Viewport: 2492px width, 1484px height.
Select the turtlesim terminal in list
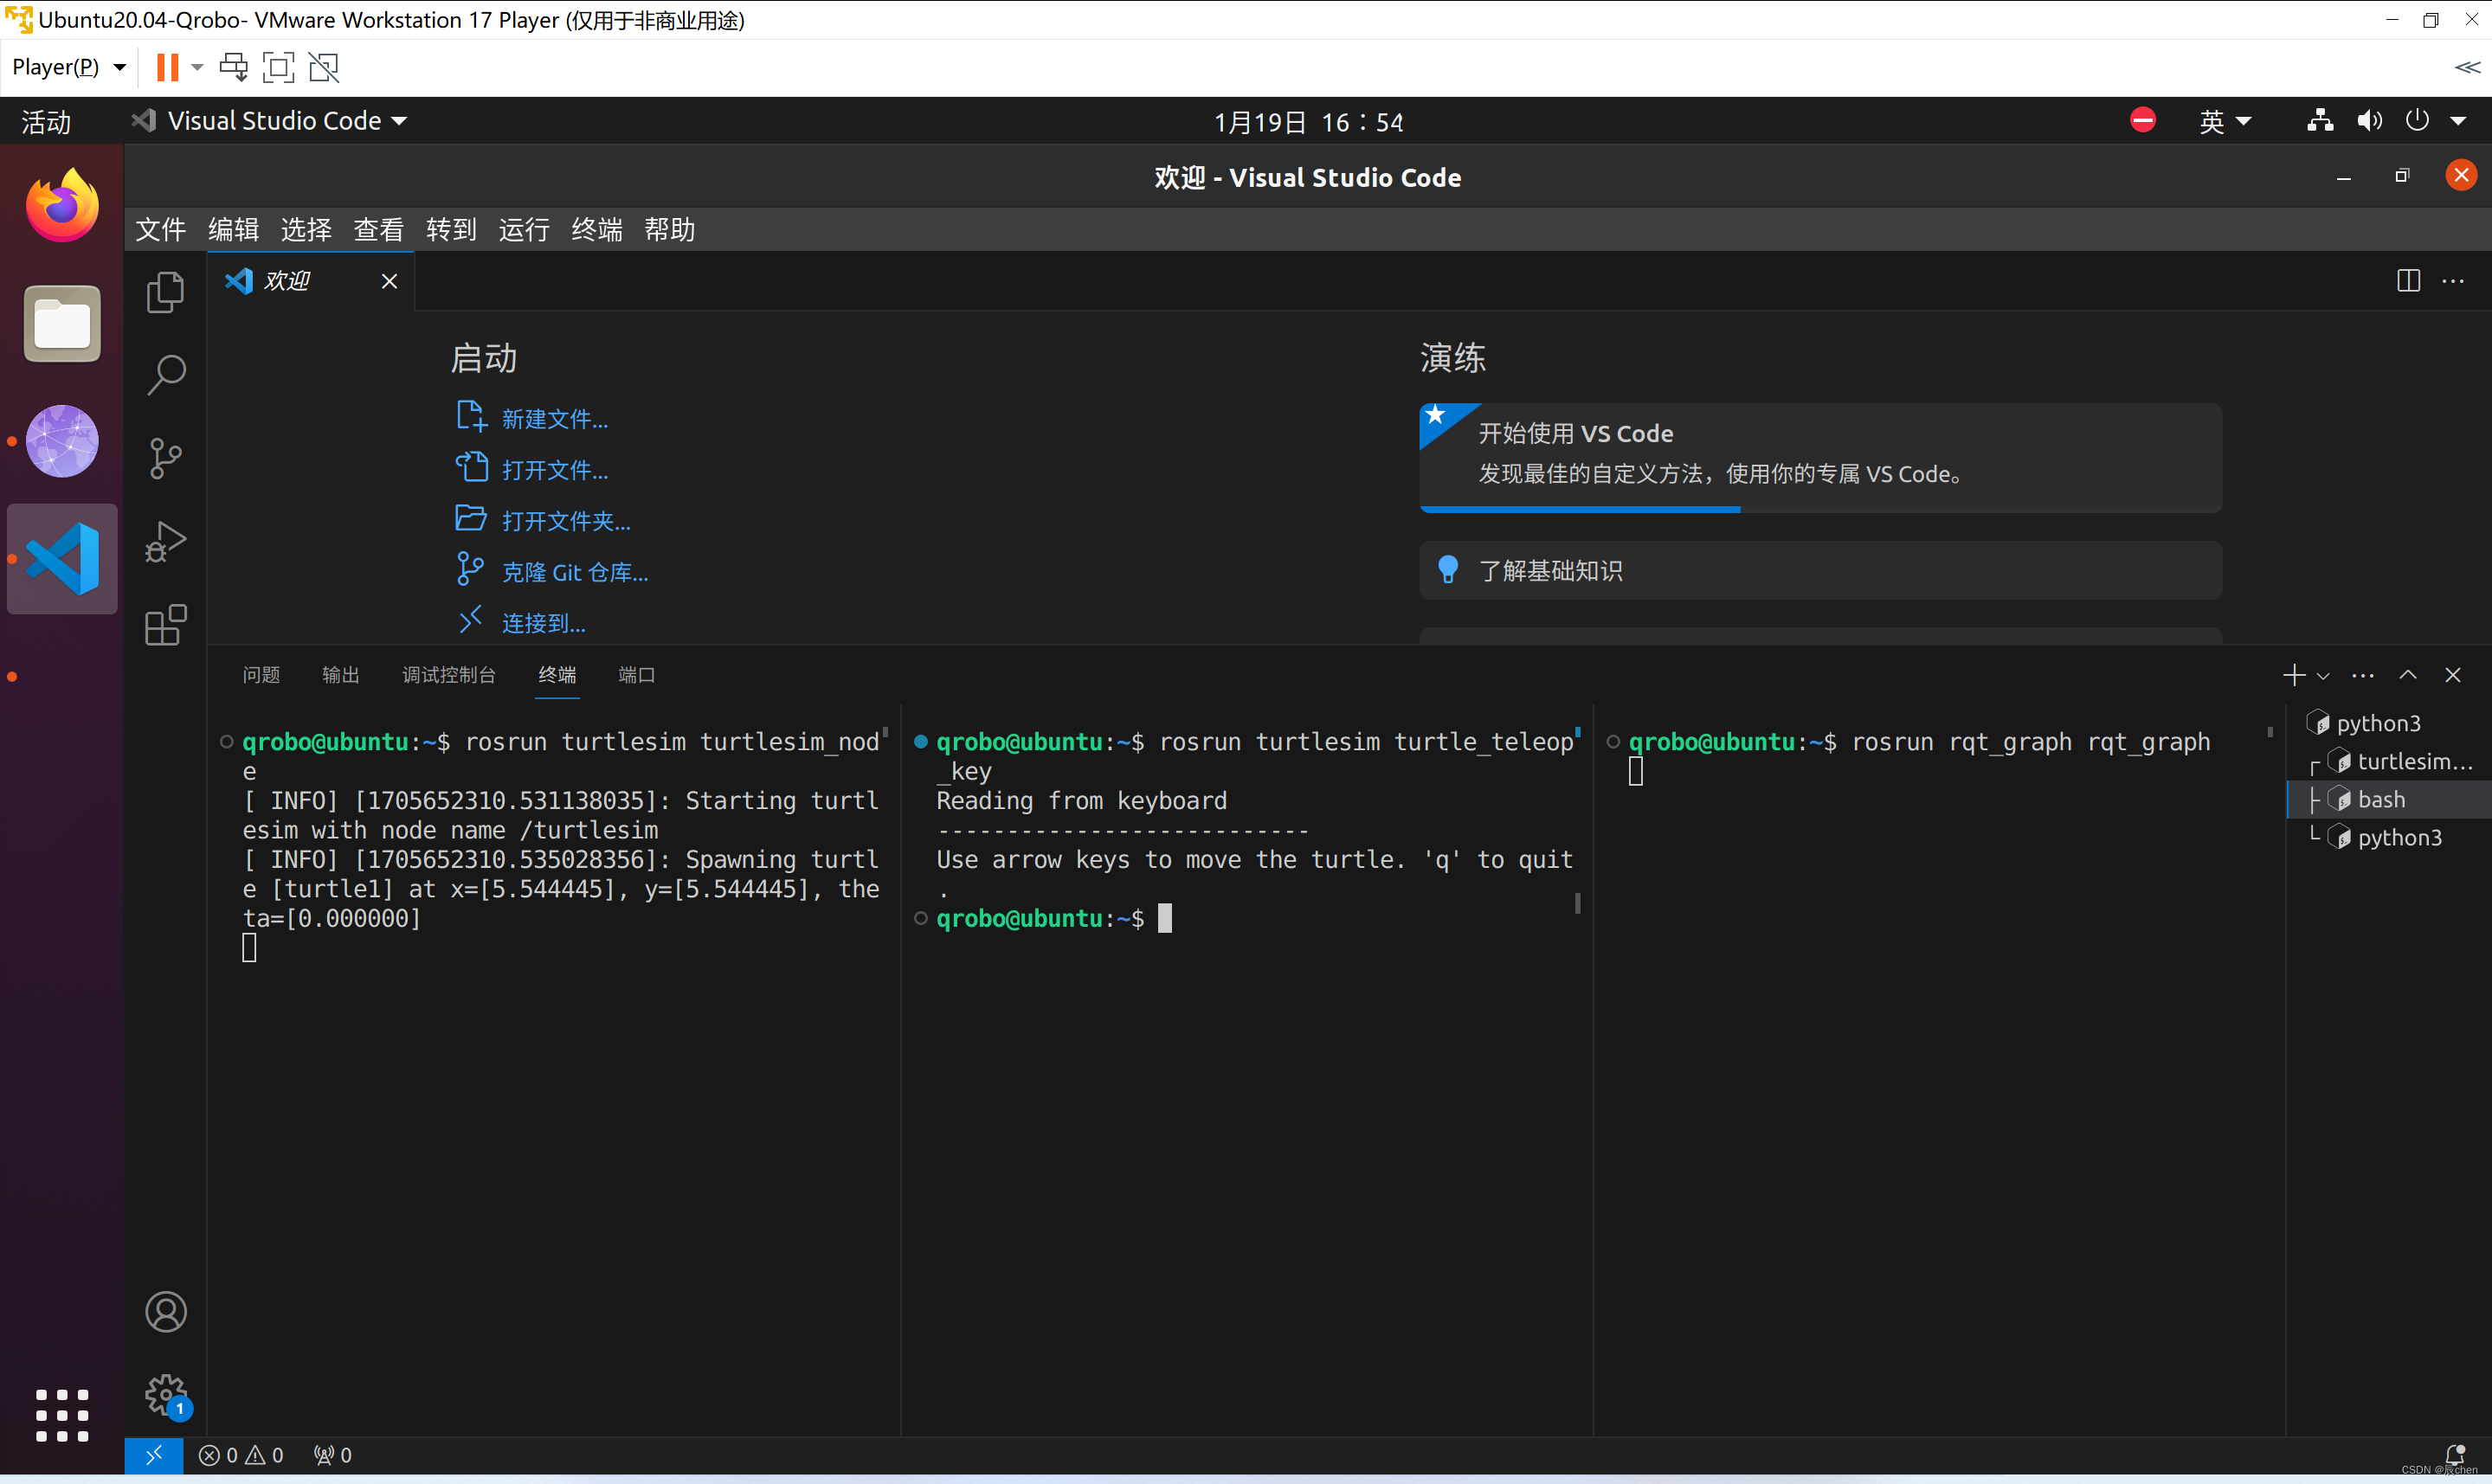2388,761
